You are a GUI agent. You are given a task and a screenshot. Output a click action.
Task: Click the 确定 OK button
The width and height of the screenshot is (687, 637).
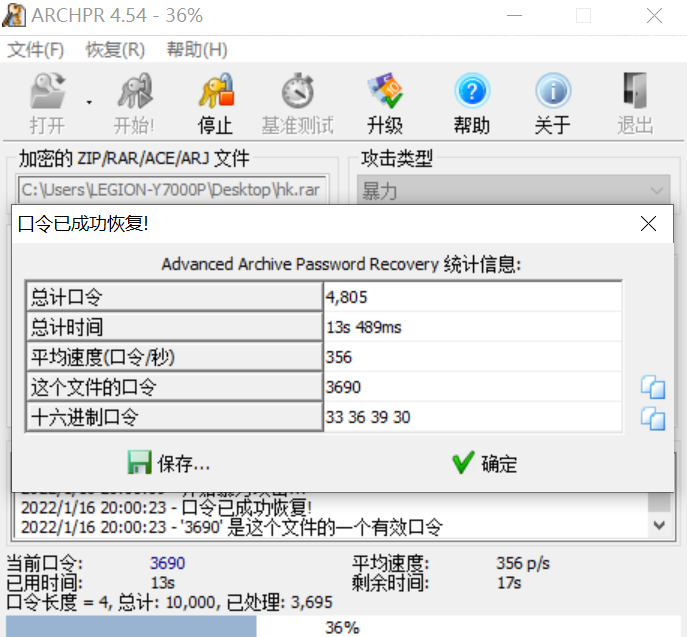485,464
